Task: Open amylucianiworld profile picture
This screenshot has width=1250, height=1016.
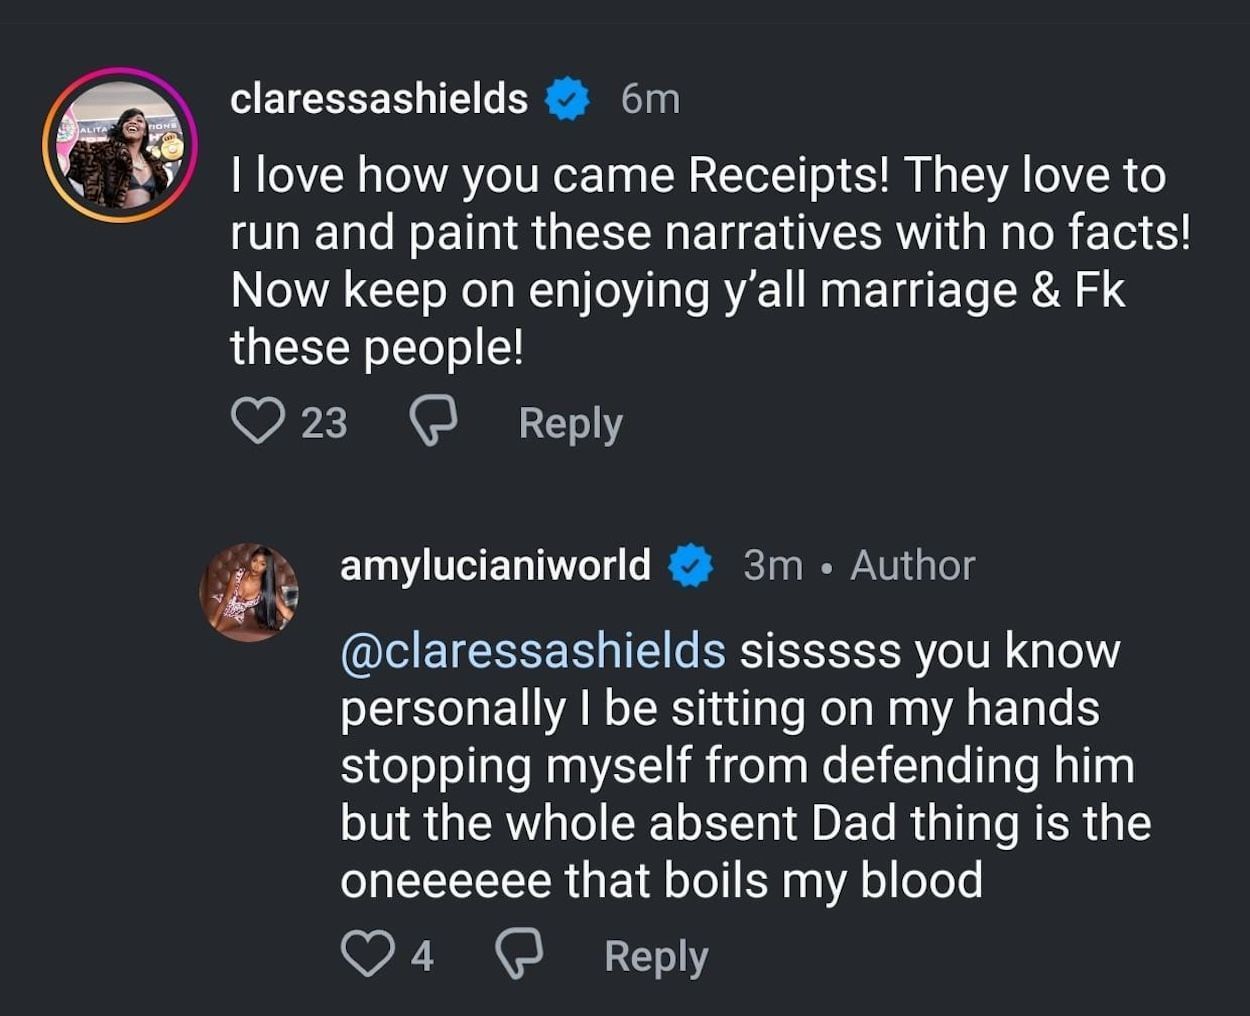Action: [x=250, y=592]
